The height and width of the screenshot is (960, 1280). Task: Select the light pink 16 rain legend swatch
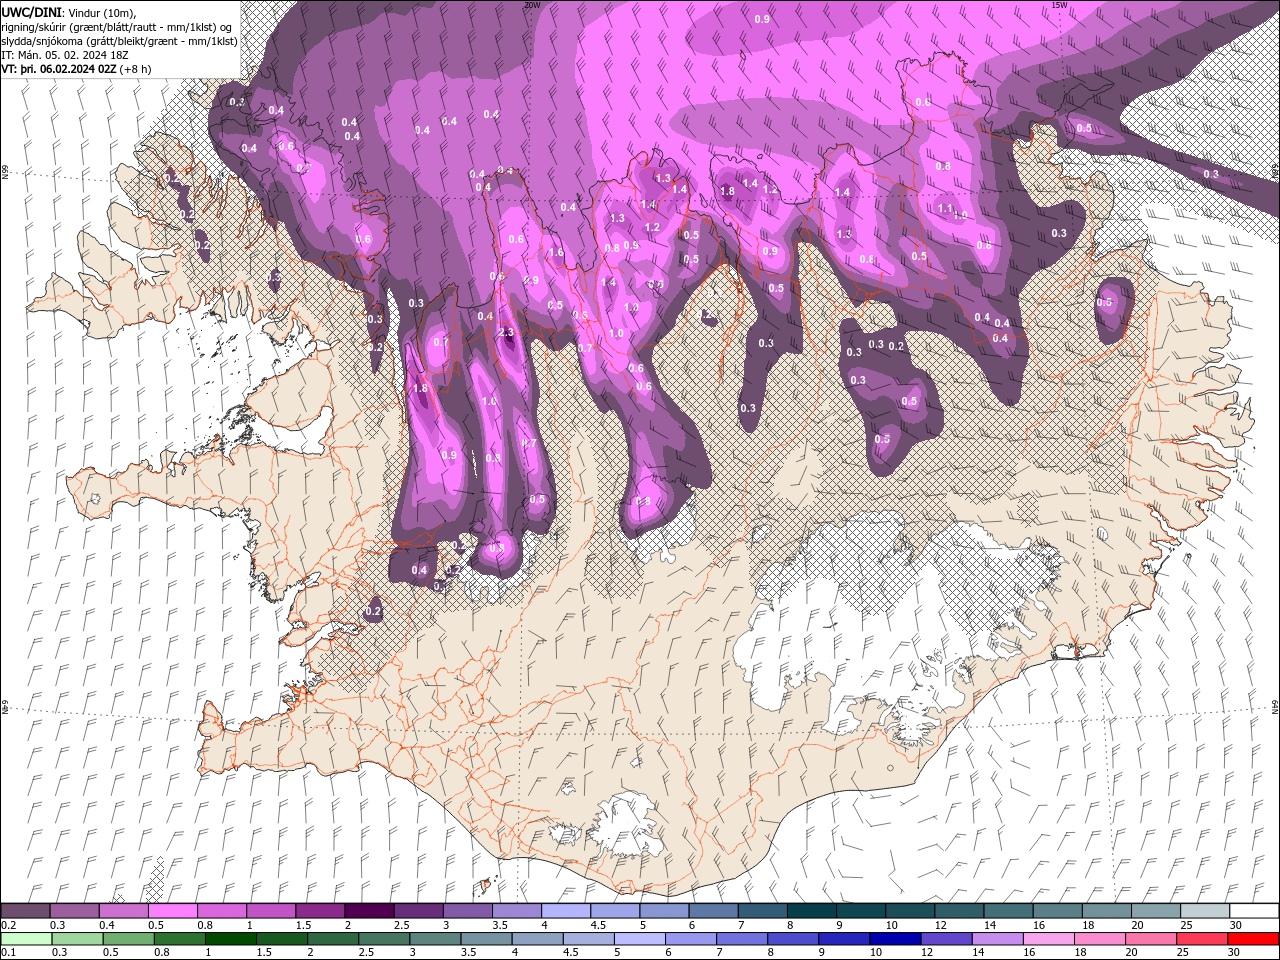[x=1048, y=939]
